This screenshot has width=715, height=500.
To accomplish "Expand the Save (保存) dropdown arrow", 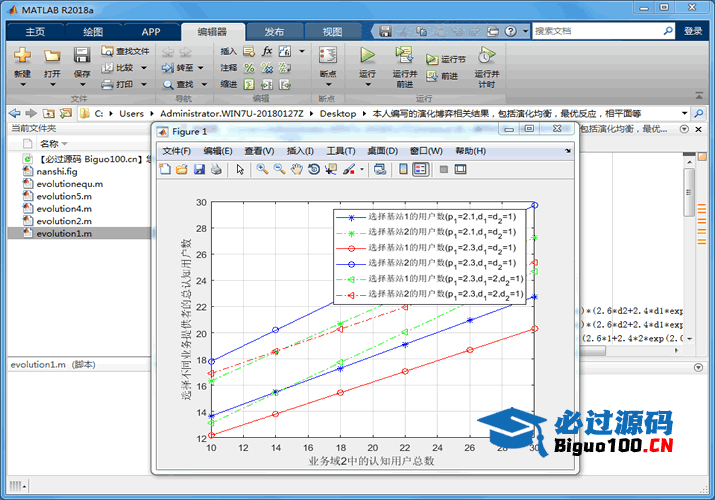I will [x=82, y=85].
